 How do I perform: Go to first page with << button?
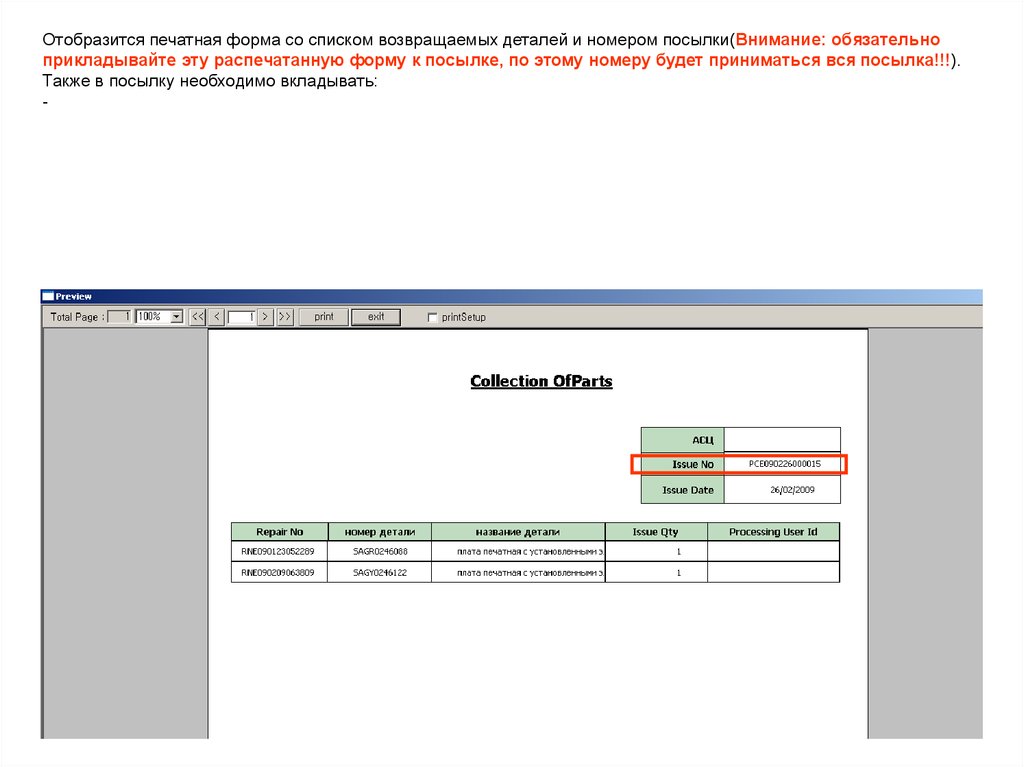pos(197,317)
